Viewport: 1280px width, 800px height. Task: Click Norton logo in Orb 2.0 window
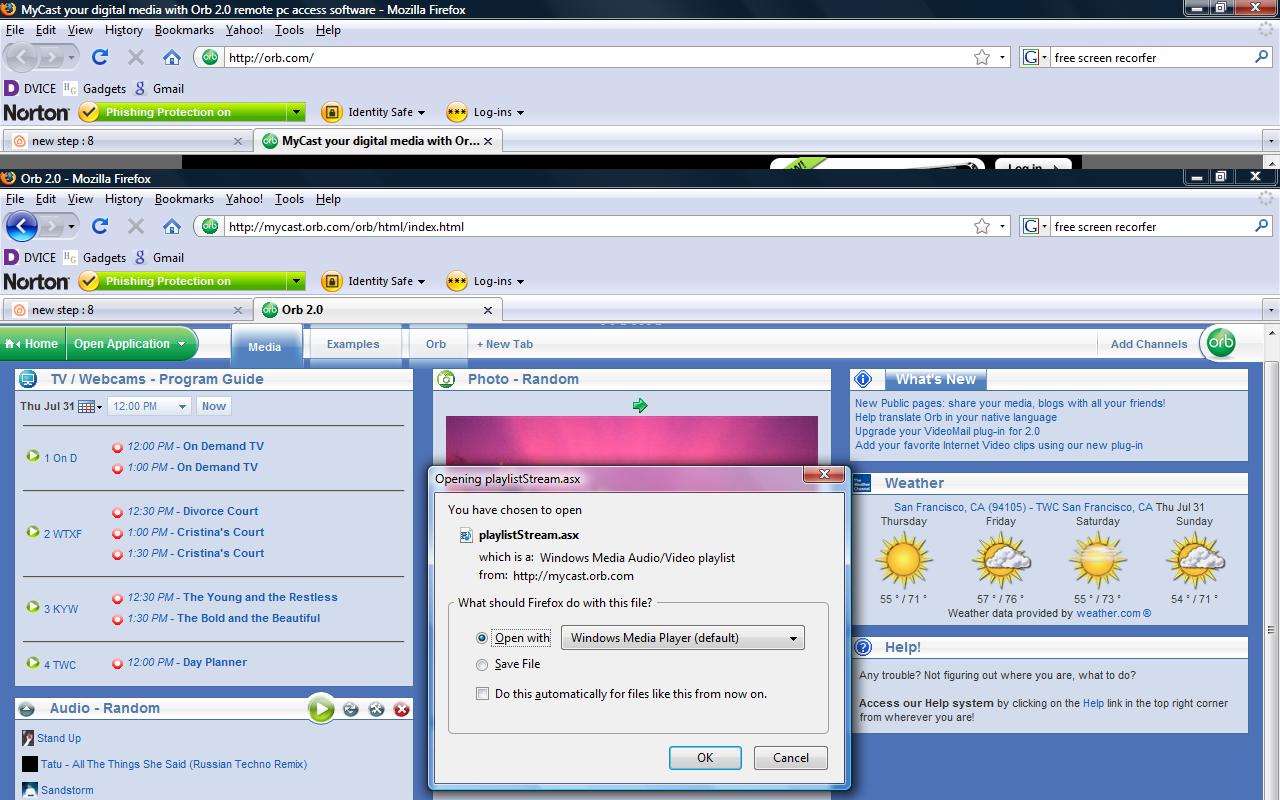pyautogui.click(x=37, y=281)
